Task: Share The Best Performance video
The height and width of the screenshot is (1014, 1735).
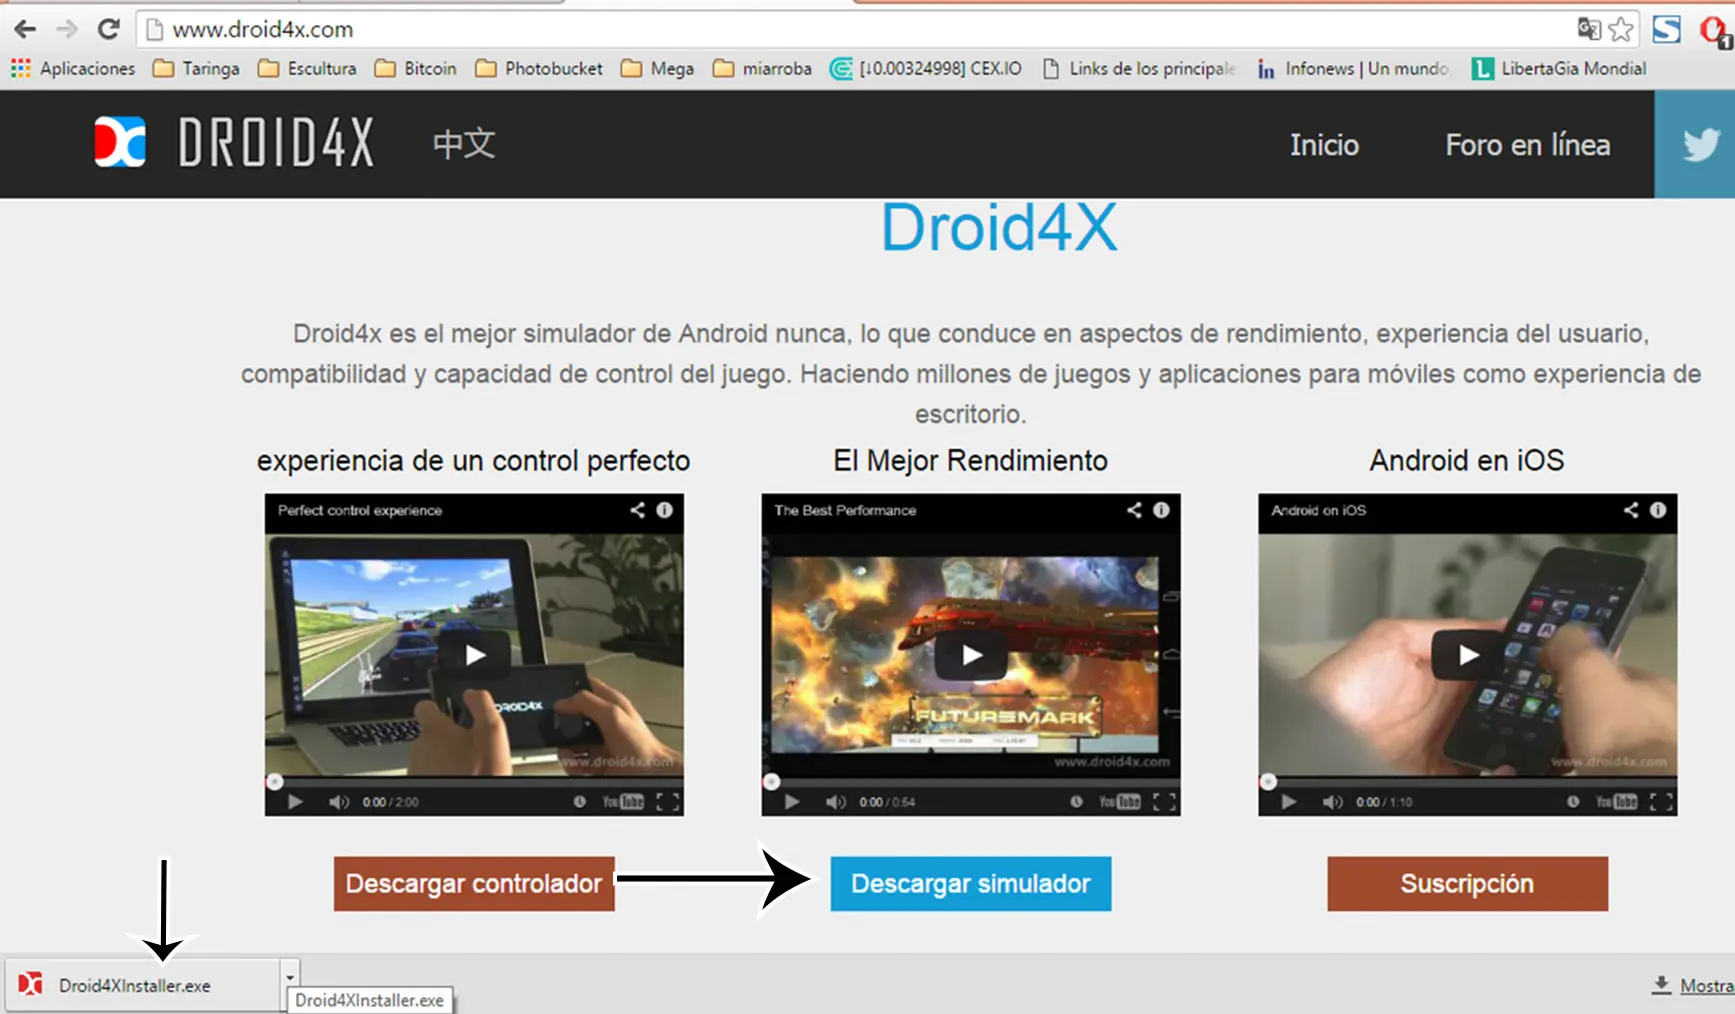Action: coord(1134,510)
